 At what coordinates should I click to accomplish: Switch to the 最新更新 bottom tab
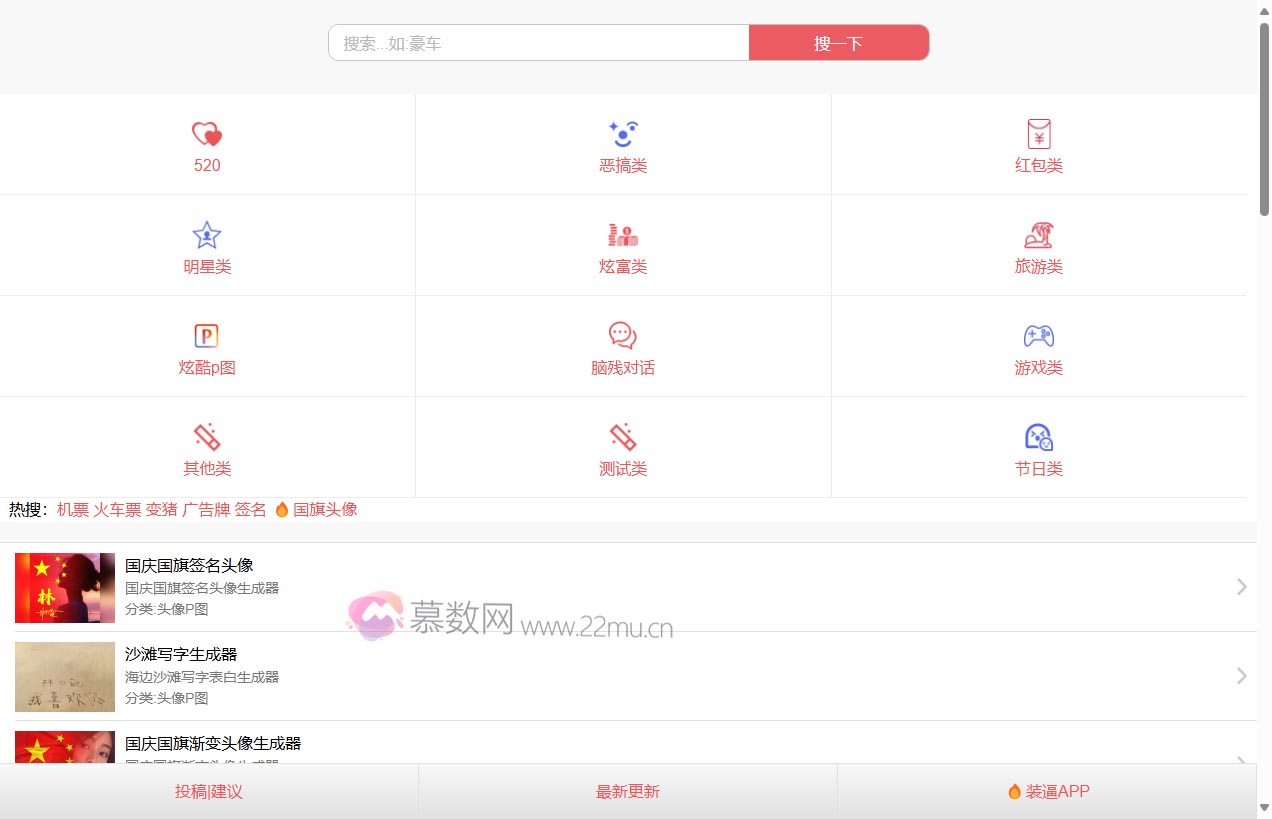point(628,791)
